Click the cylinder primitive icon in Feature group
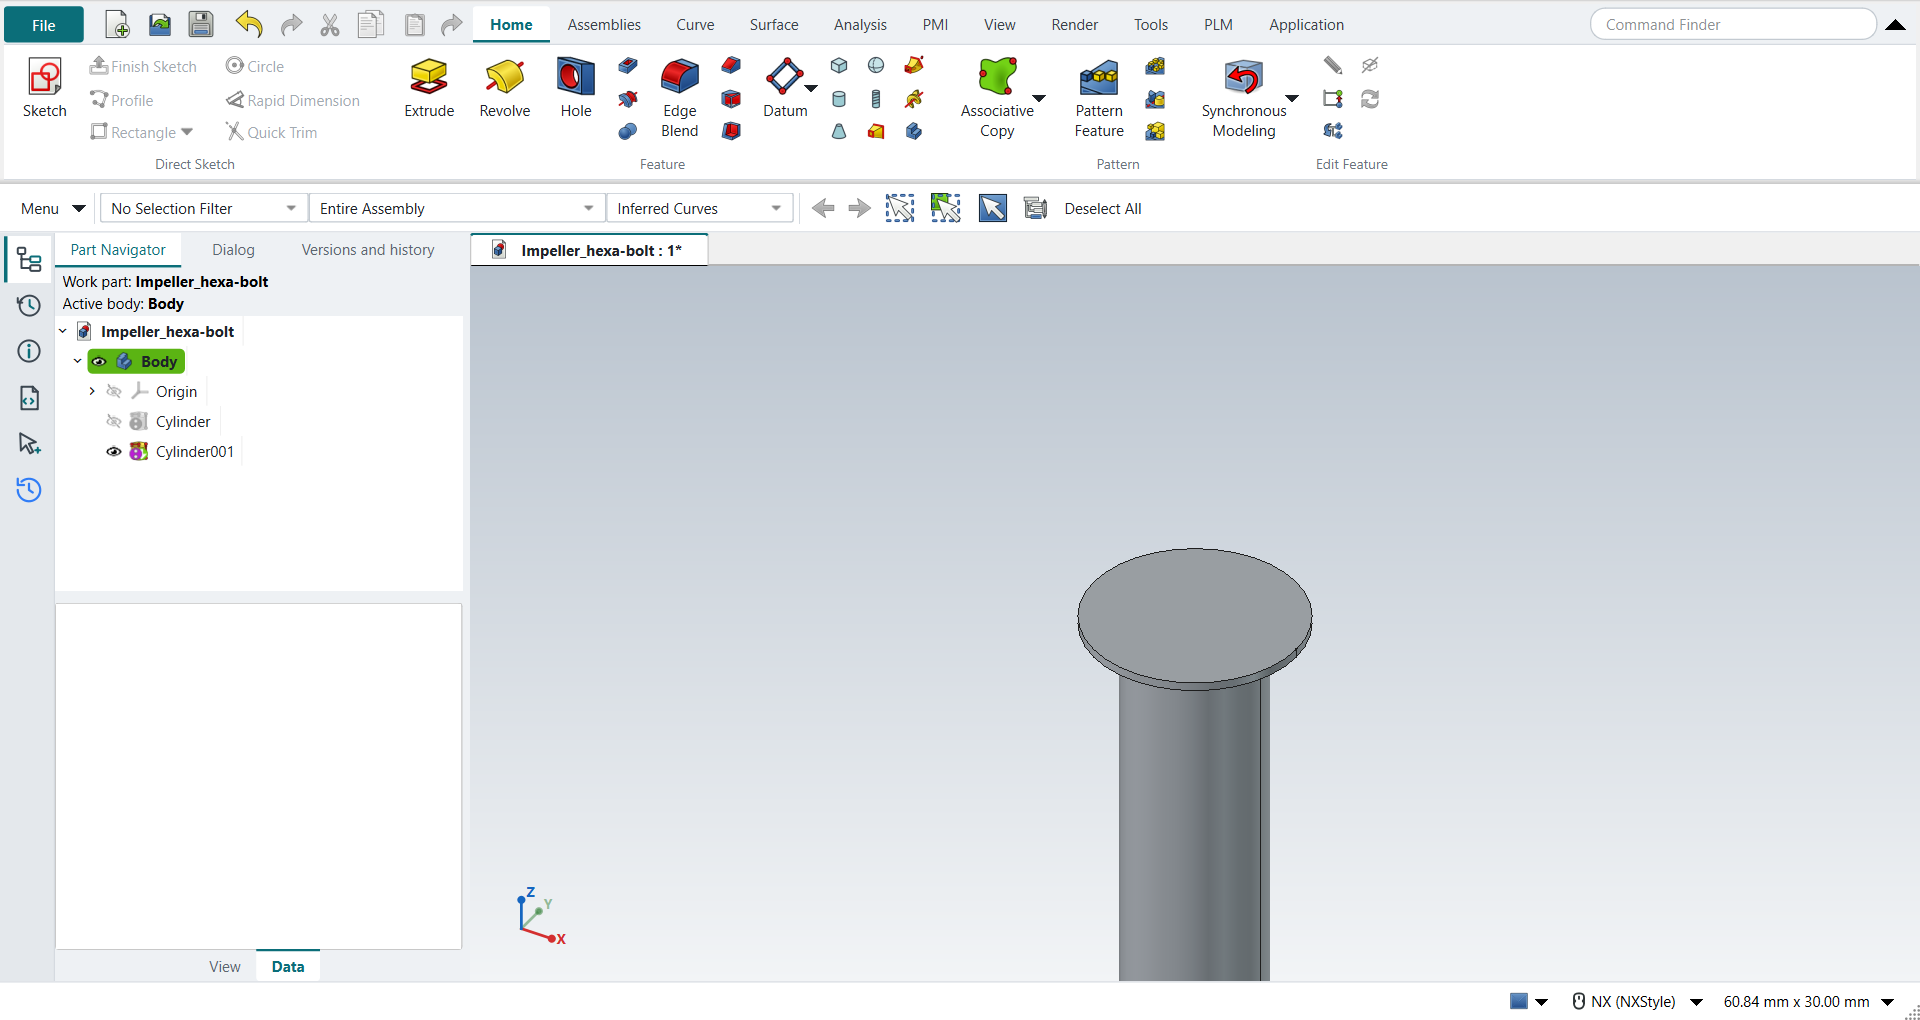The height and width of the screenshot is (1020, 1920). click(x=839, y=99)
